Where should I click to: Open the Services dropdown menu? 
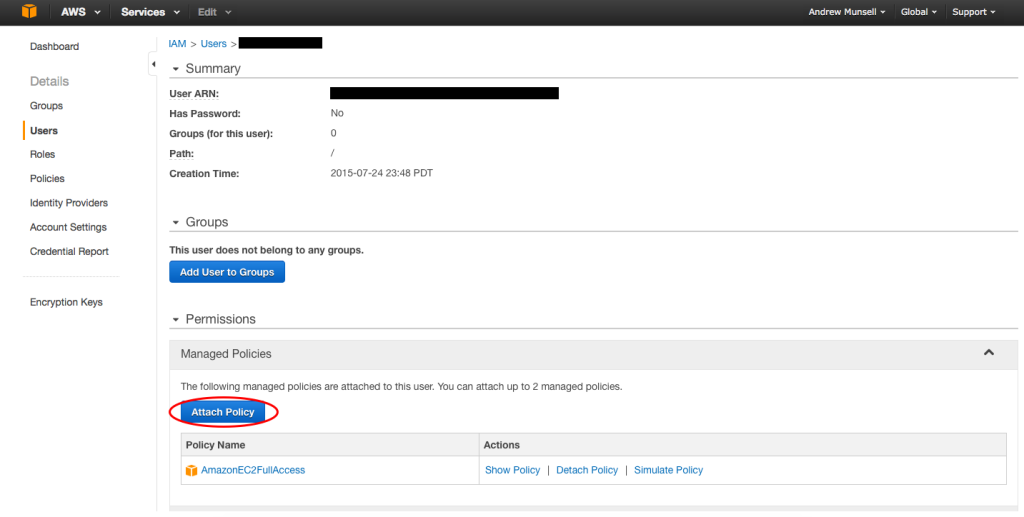click(x=150, y=12)
